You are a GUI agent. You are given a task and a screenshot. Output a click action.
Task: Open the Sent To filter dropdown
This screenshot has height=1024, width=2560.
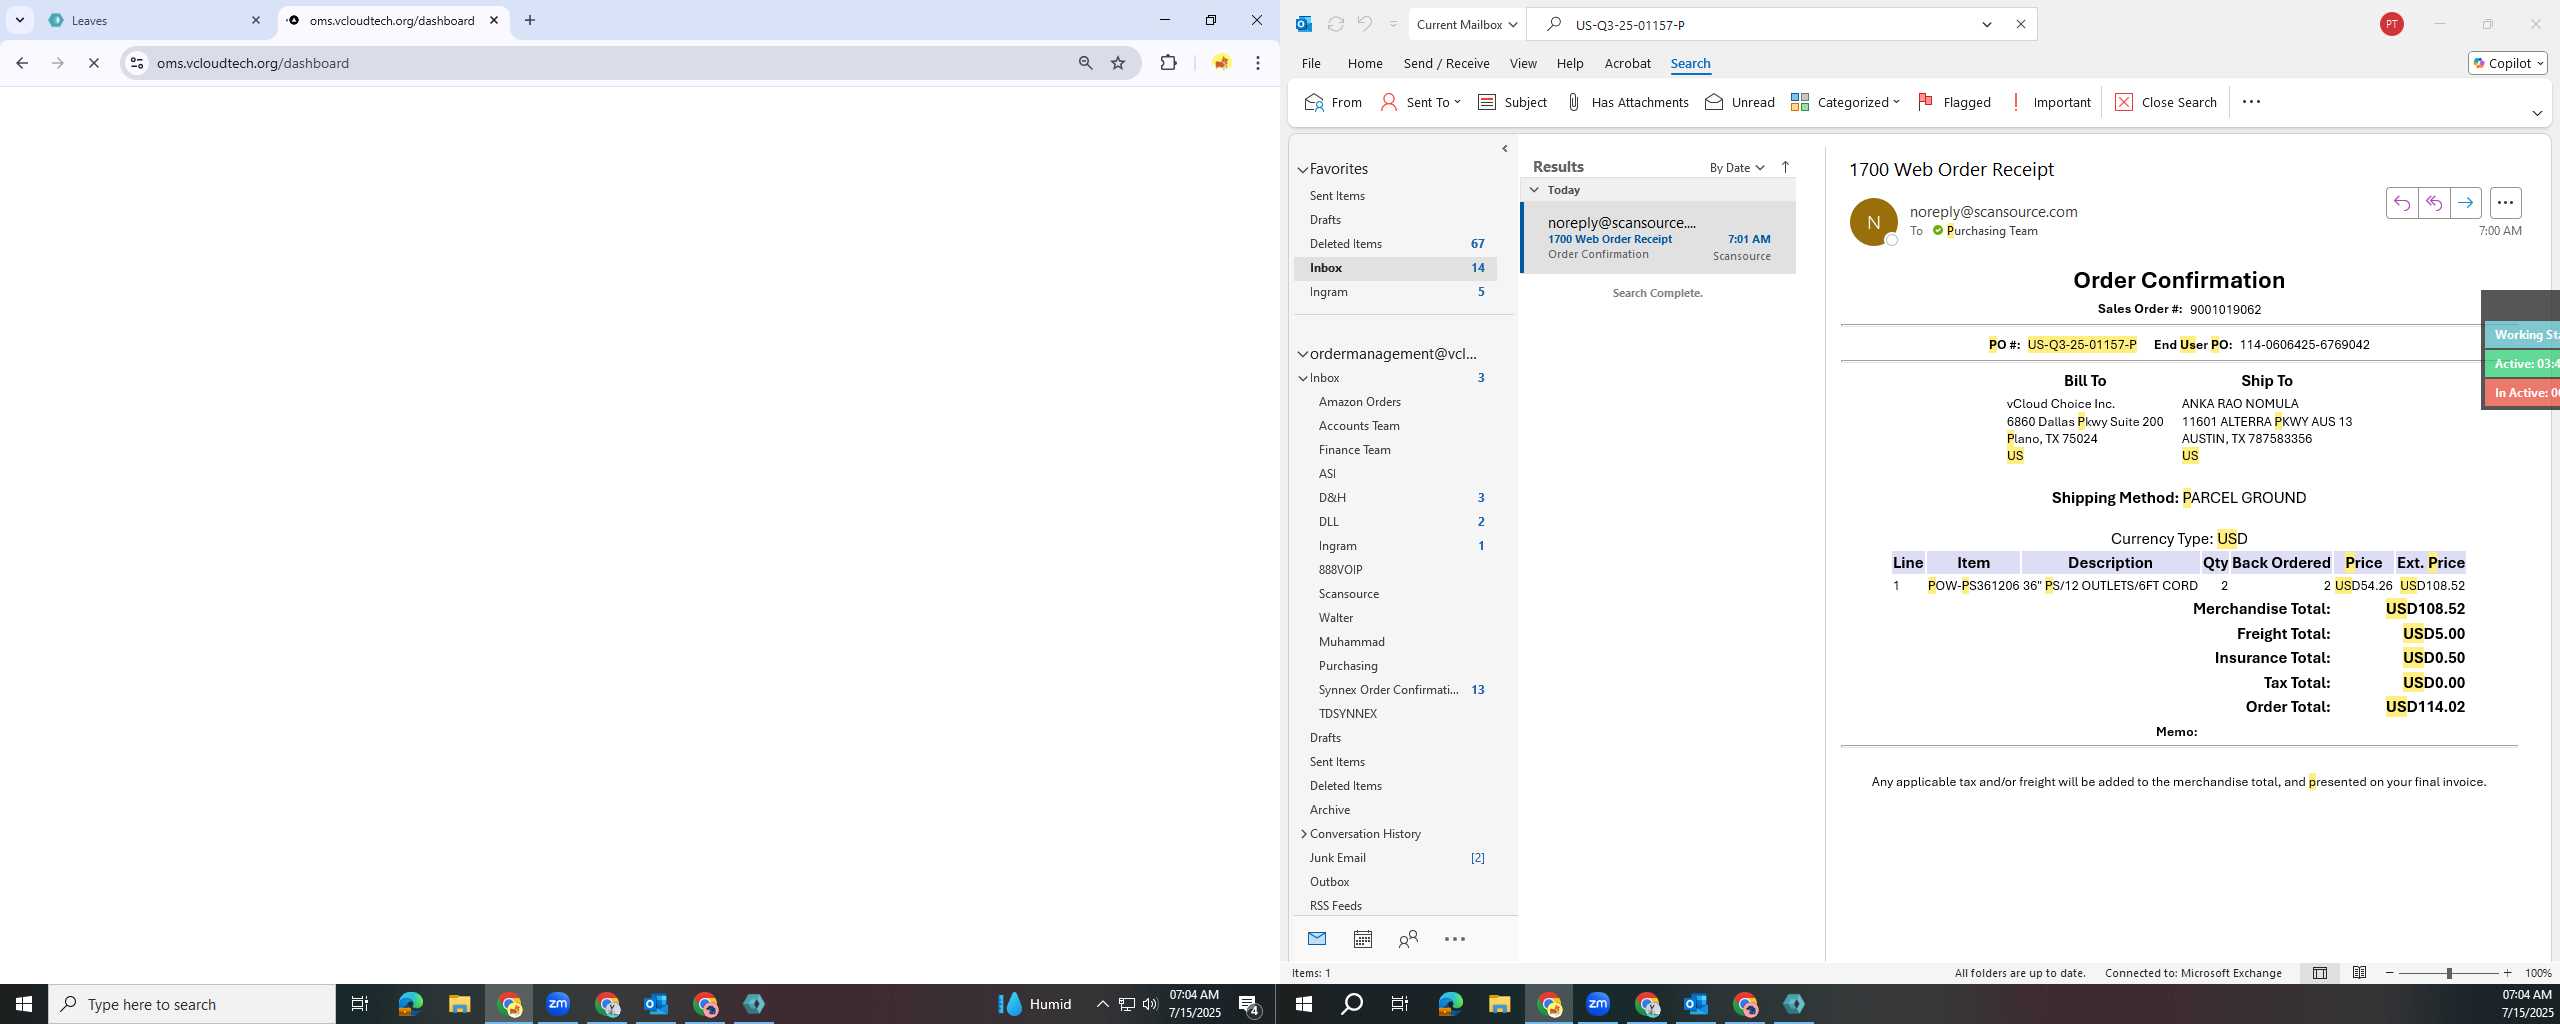[1421, 102]
